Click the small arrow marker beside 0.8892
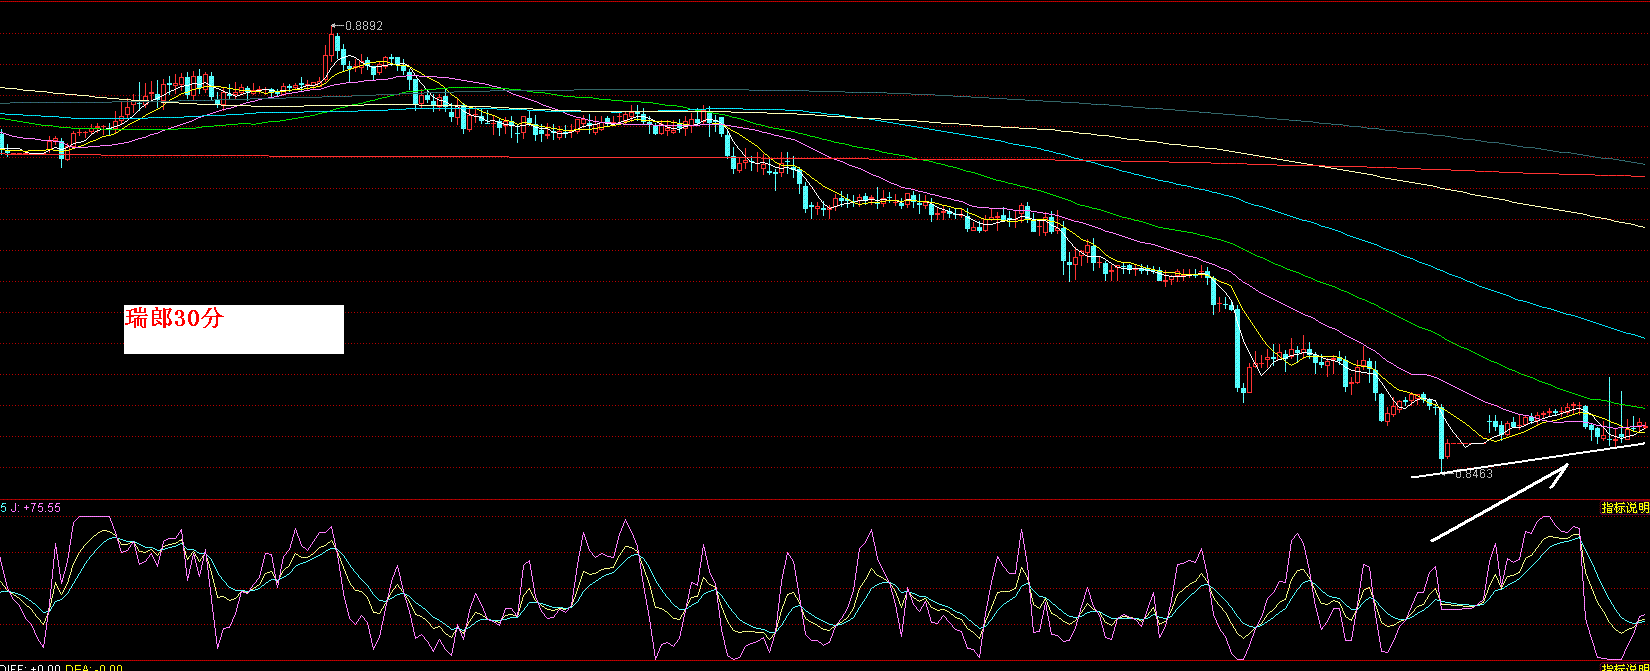1650x671 pixels. coord(336,26)
